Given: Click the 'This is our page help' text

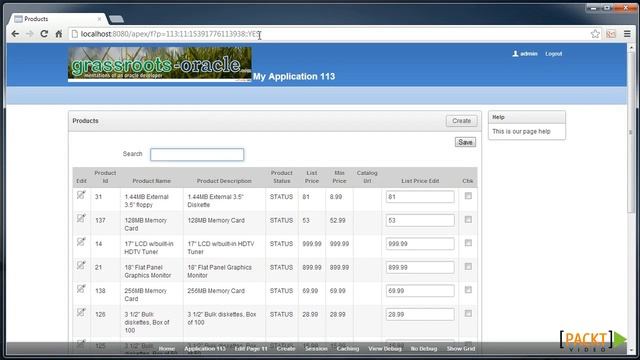Looking at the screenshot, I should point(521,131).
